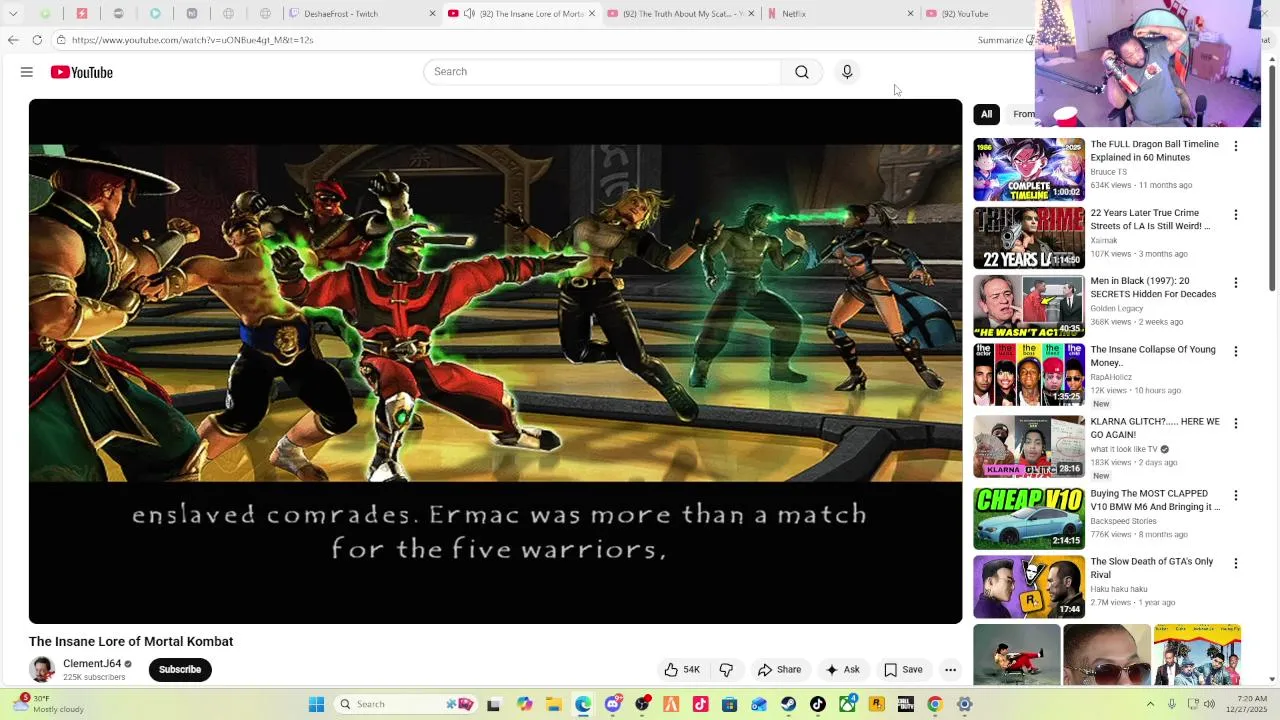Click the YouTube logo to go home

point(82,72)
